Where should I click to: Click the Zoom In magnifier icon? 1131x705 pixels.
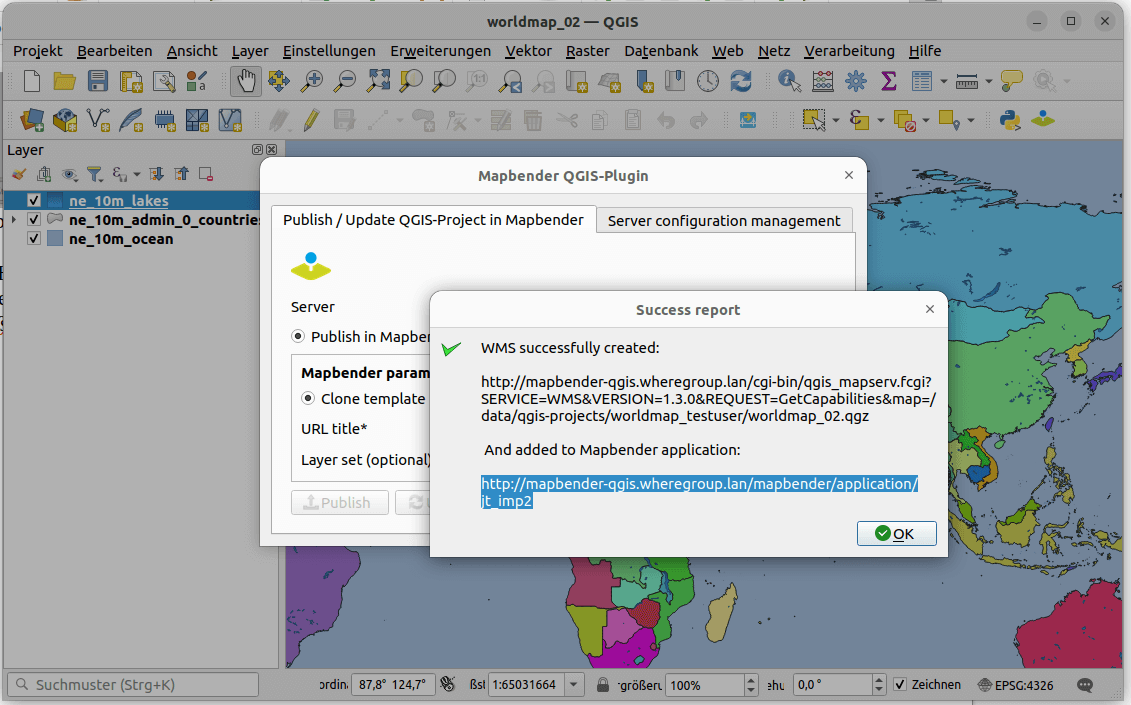313,81
